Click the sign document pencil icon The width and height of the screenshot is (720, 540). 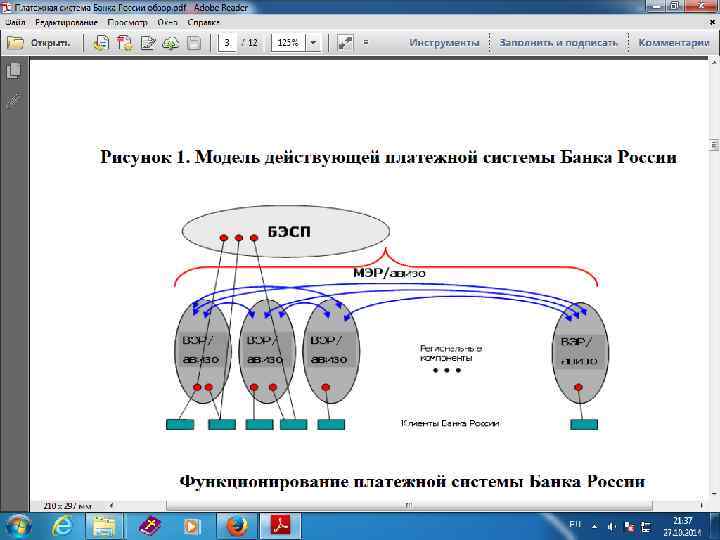pos(148,43)
